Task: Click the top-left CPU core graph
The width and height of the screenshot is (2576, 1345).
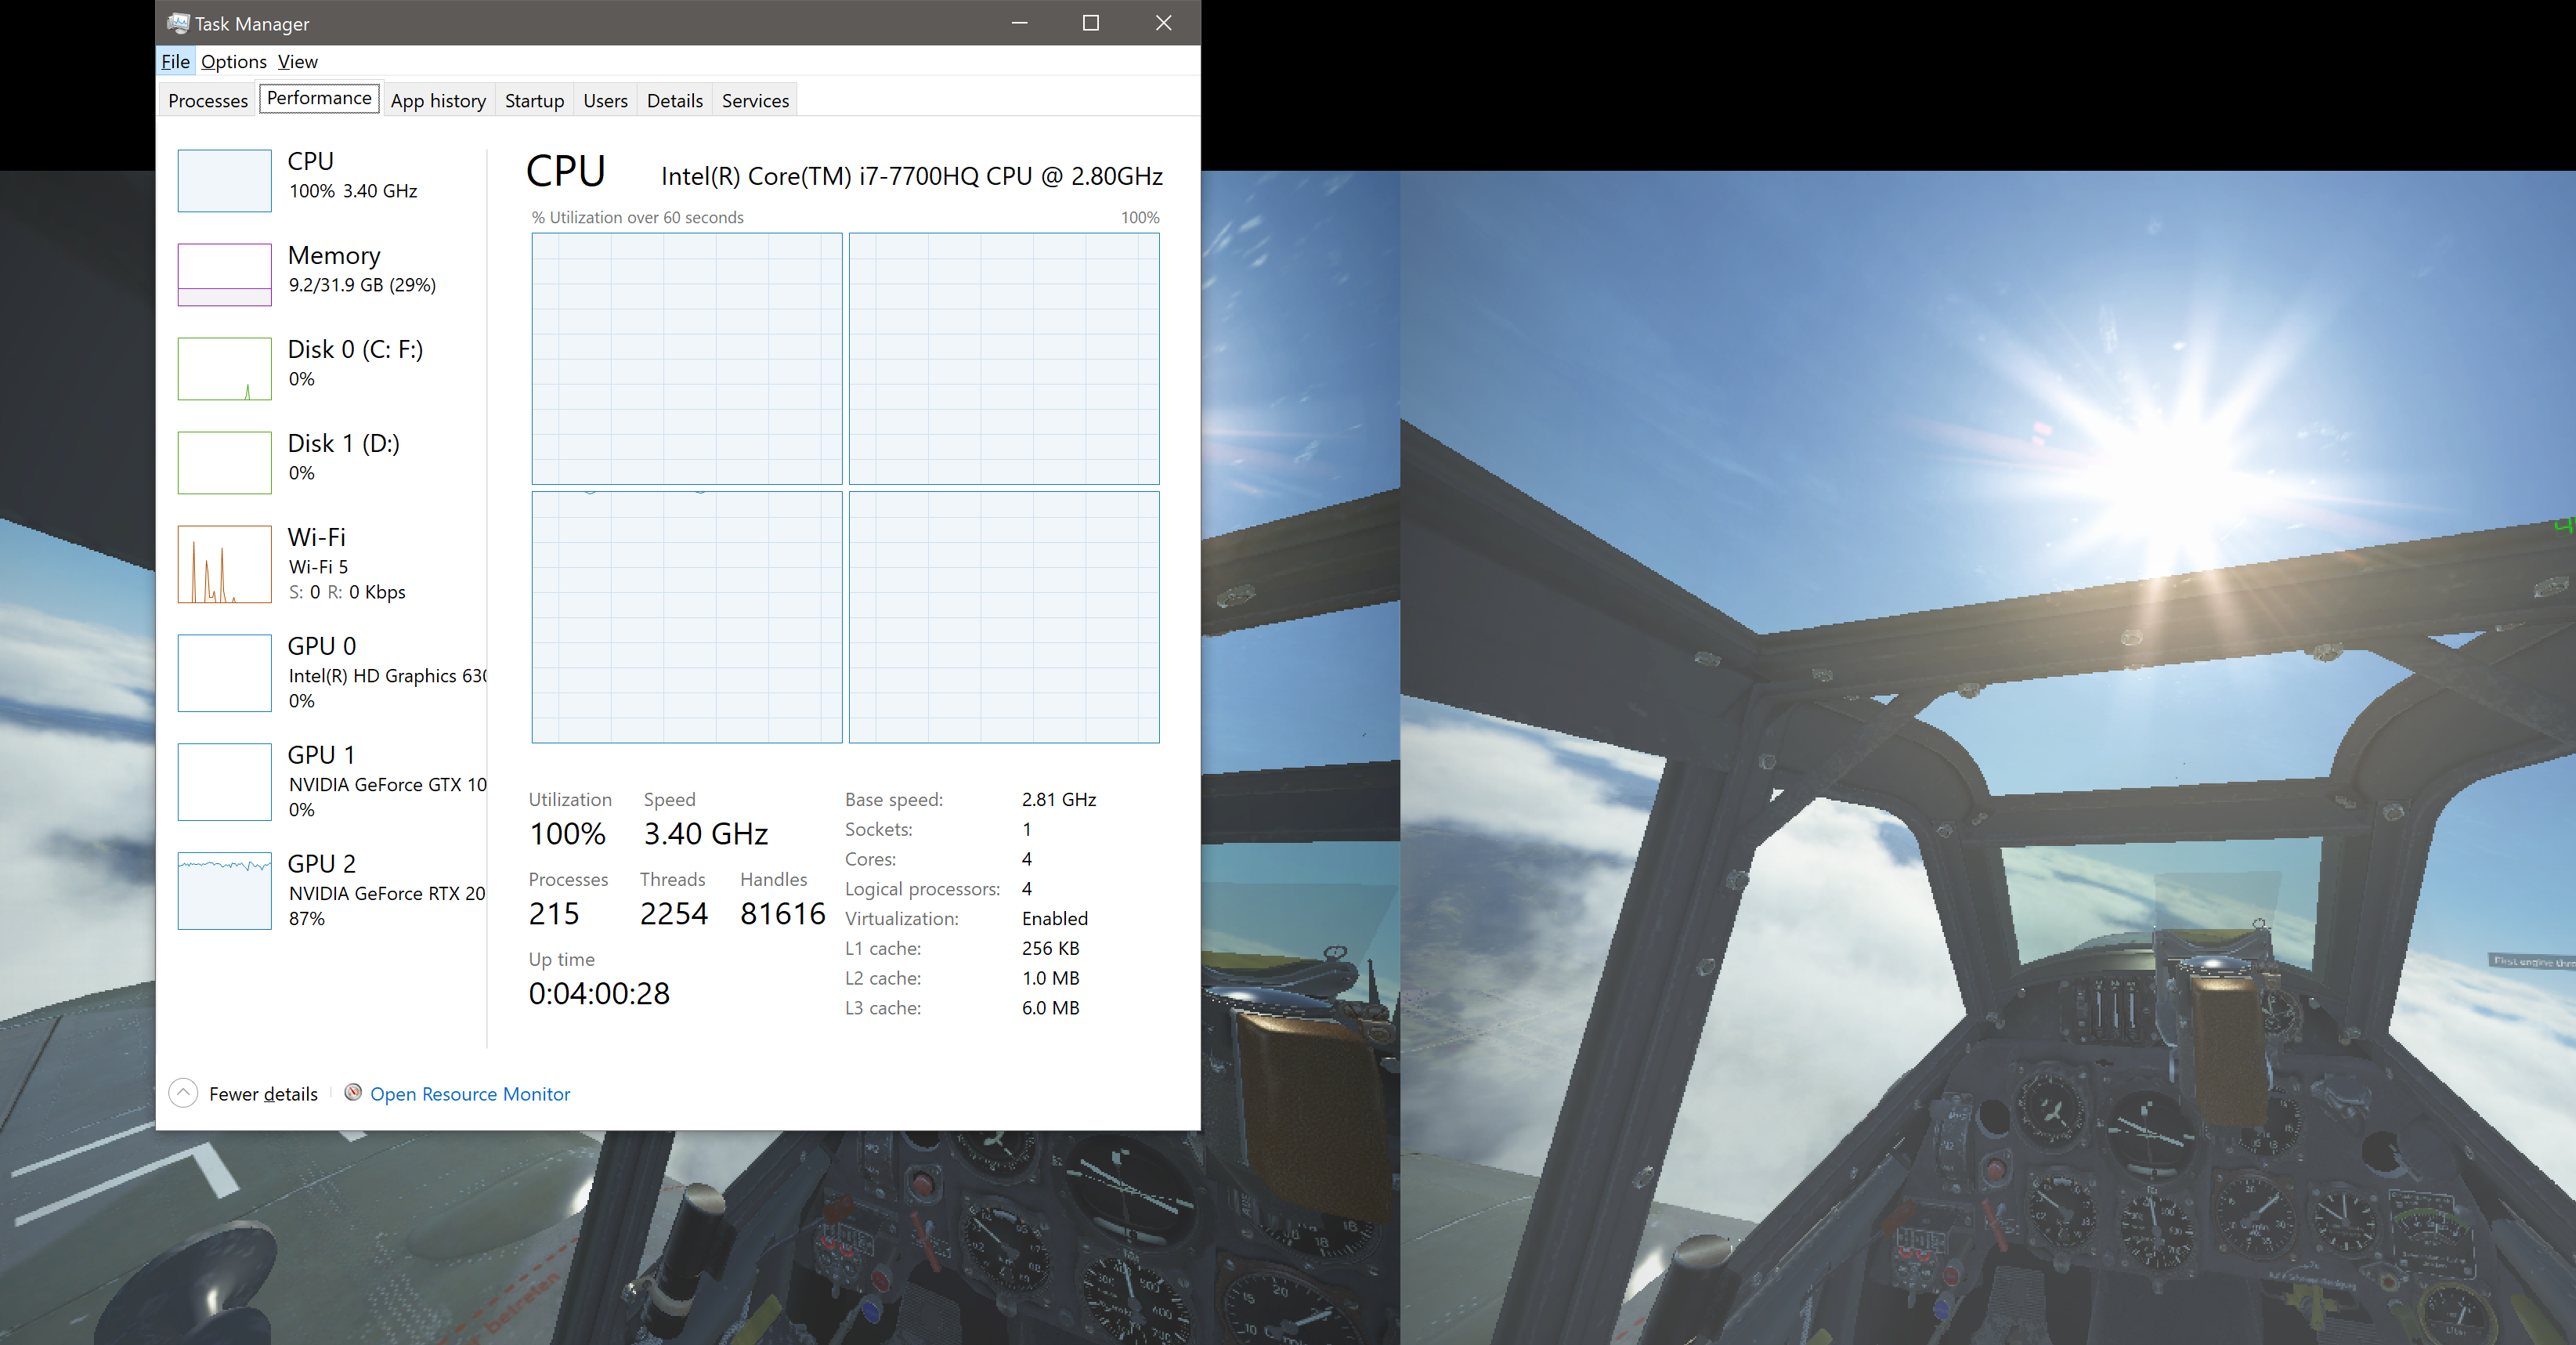Action: pyautogui.click(x=687, y=359)
